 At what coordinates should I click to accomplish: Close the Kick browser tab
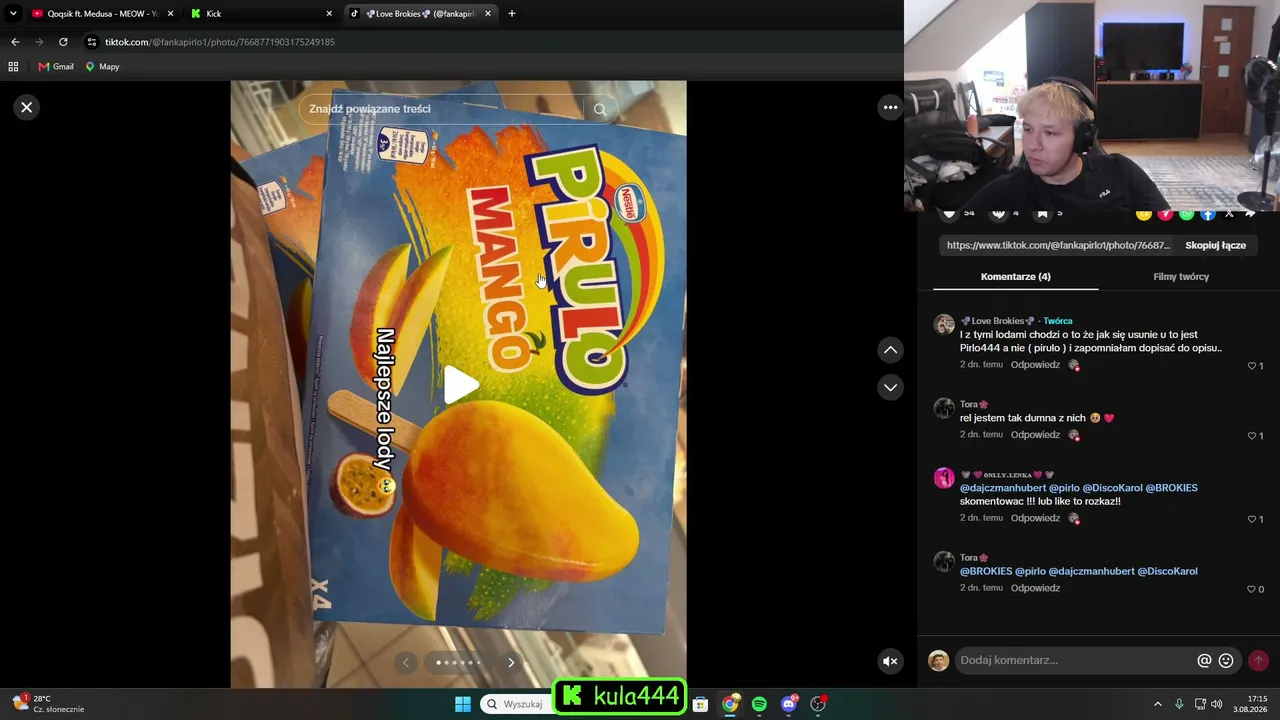329,14
